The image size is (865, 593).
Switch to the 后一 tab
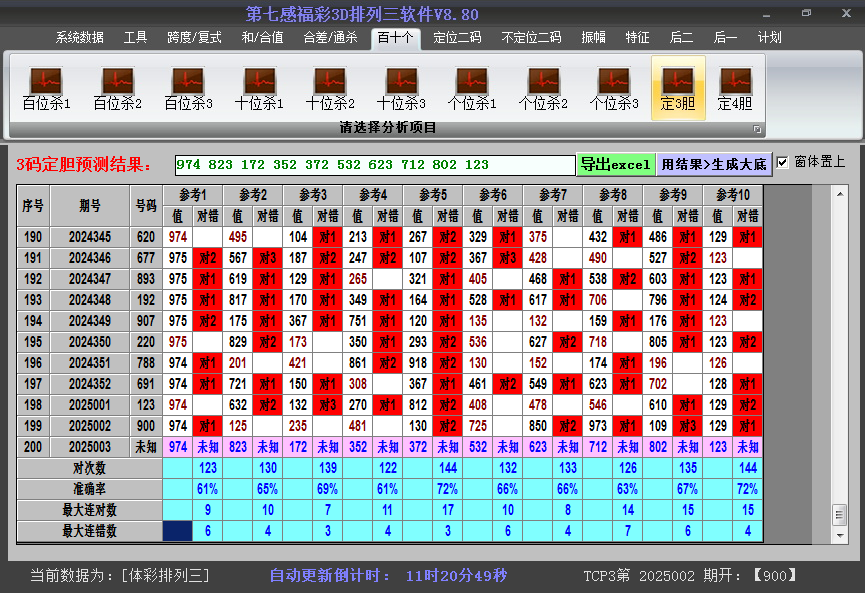tap(725, 38)
